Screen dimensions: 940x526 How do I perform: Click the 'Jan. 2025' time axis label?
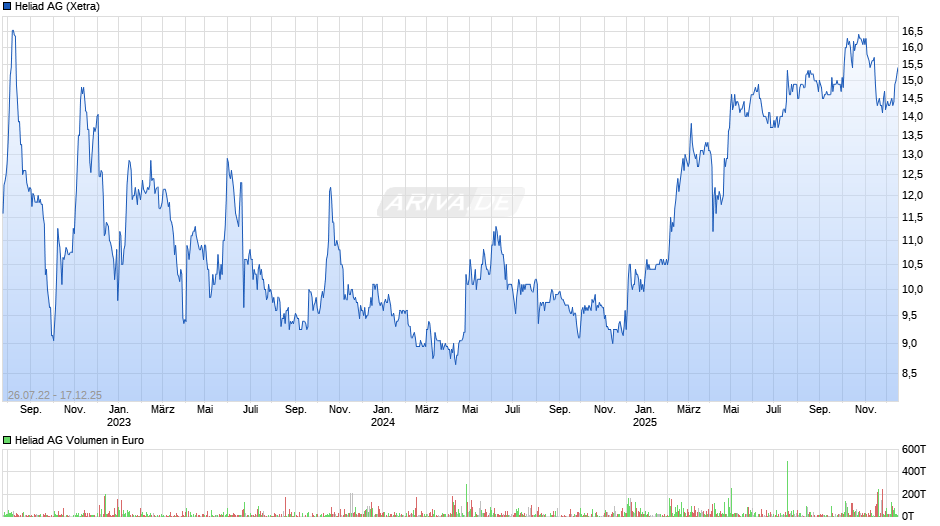[x=644, y=416]
